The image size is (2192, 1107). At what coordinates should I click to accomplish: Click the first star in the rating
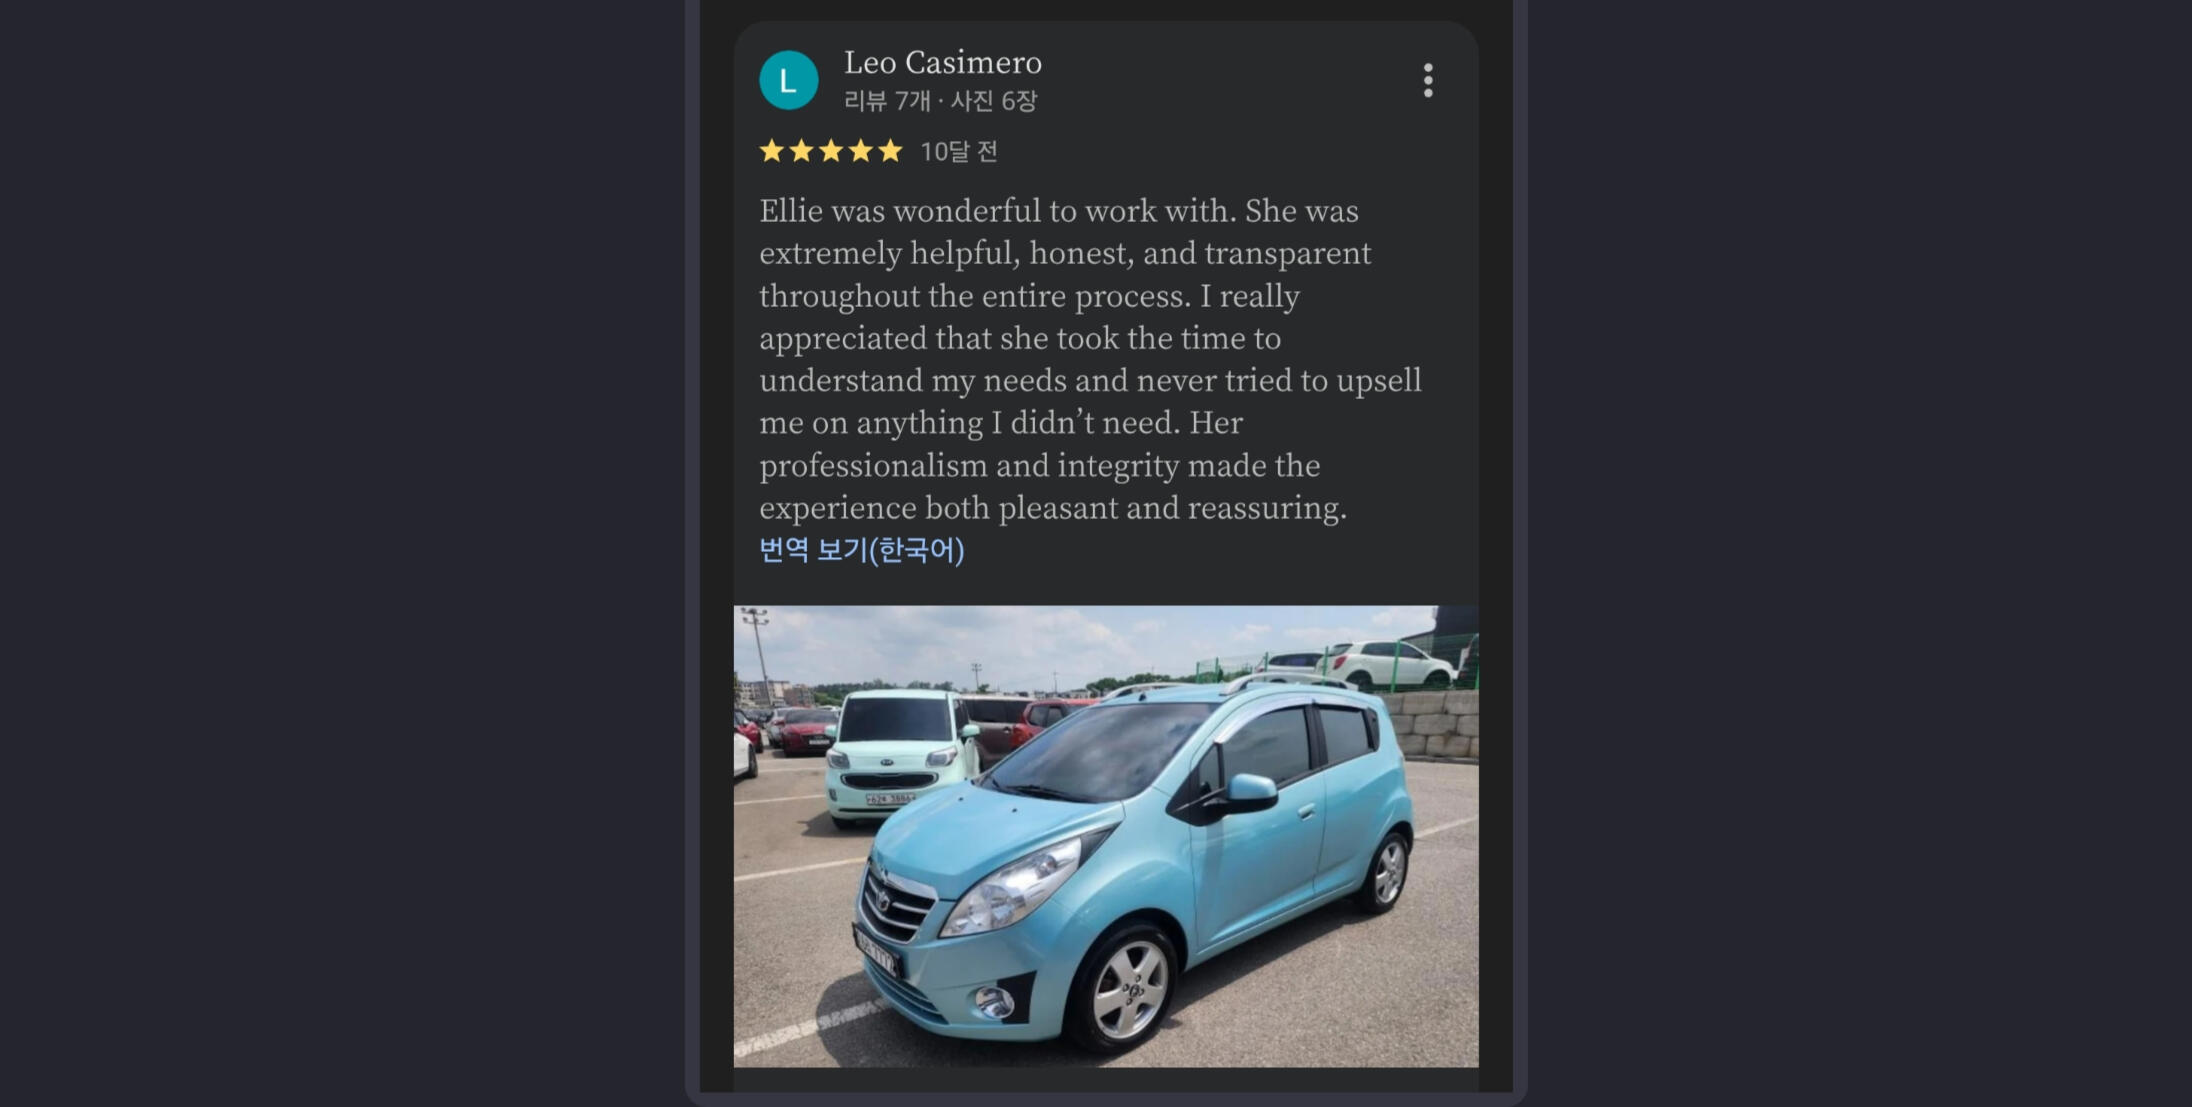(772, 151)
